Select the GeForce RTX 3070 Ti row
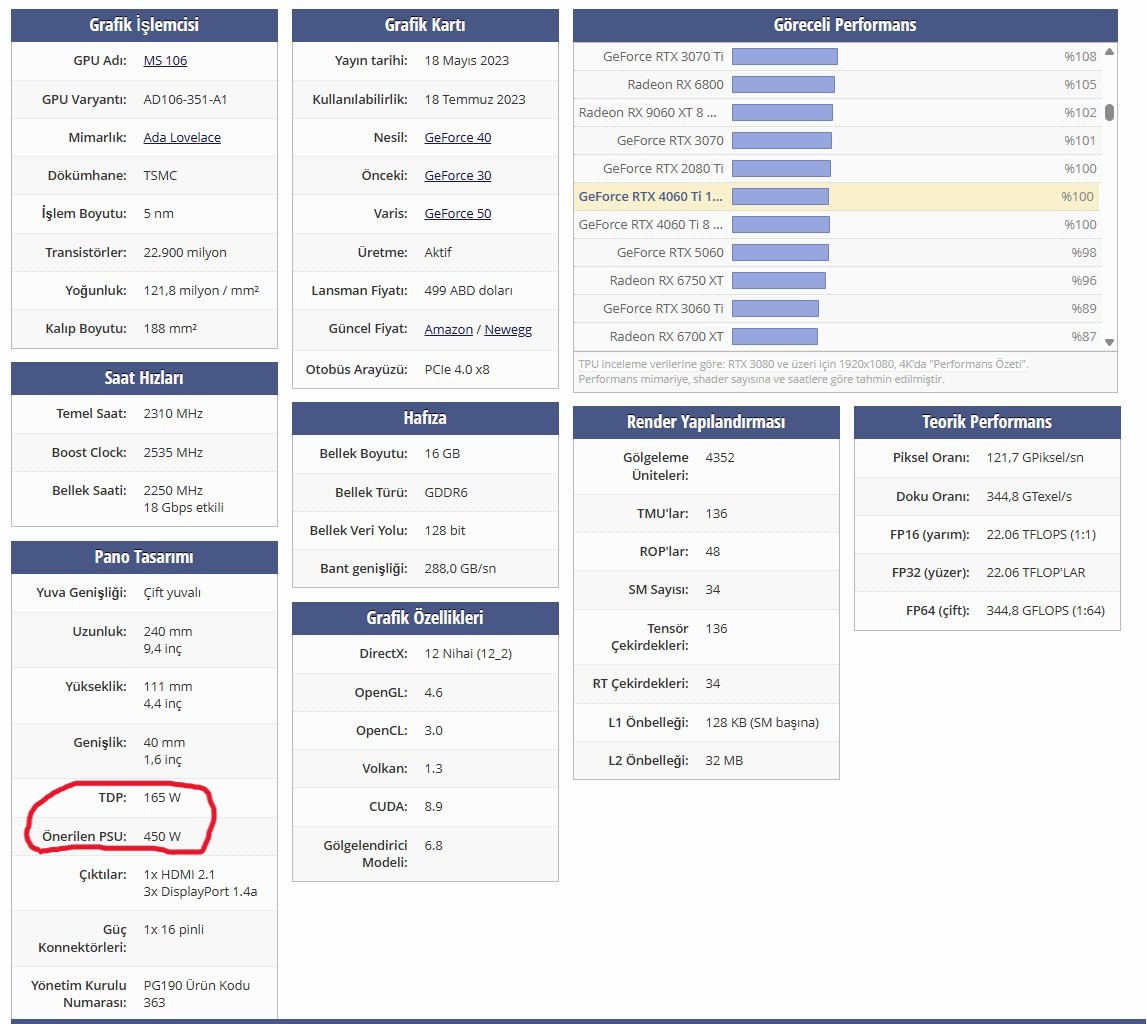The image size is (1147, 1024). [836, 56]
